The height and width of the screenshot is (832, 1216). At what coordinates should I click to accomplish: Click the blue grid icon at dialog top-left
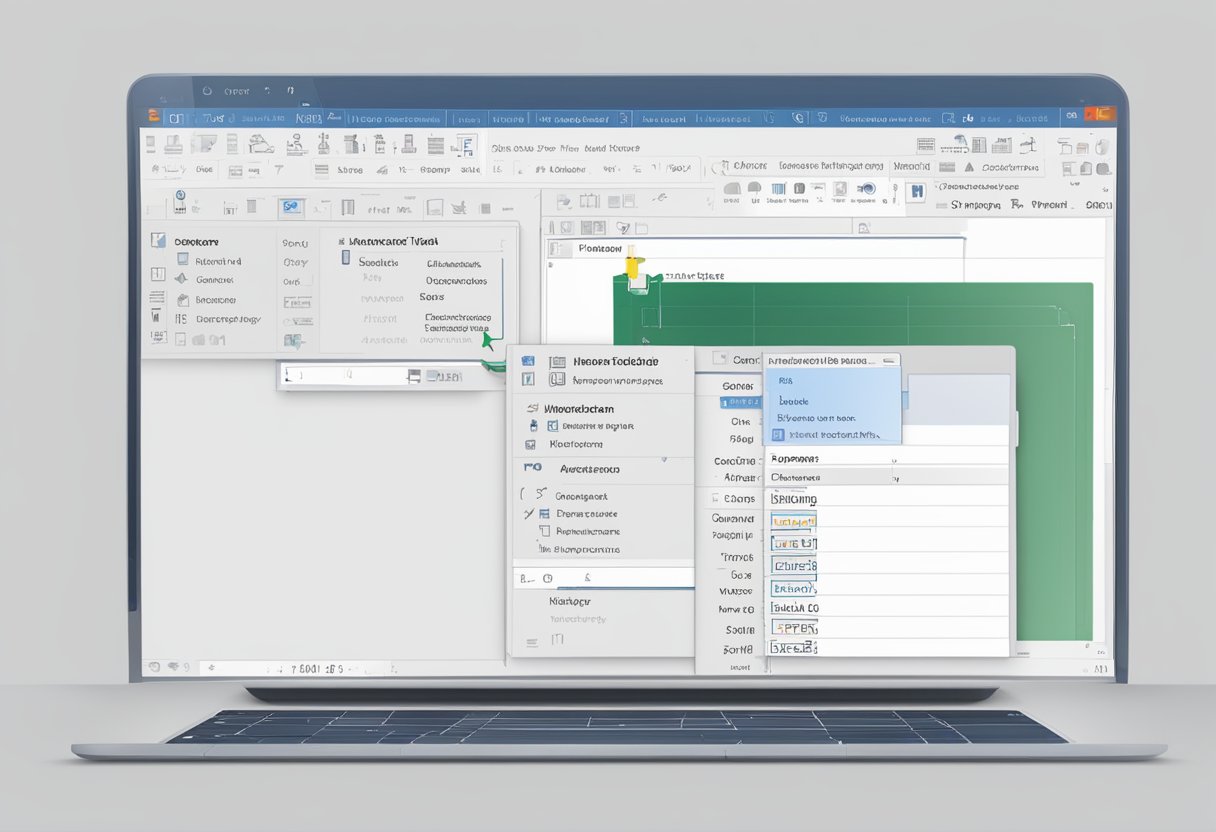coord(528,361)
